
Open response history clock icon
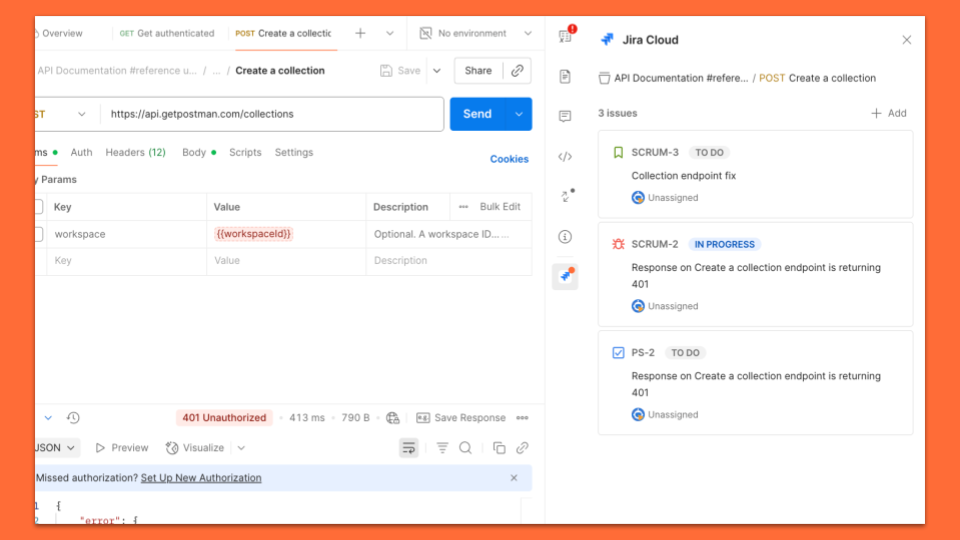click(x=73, y=418)
